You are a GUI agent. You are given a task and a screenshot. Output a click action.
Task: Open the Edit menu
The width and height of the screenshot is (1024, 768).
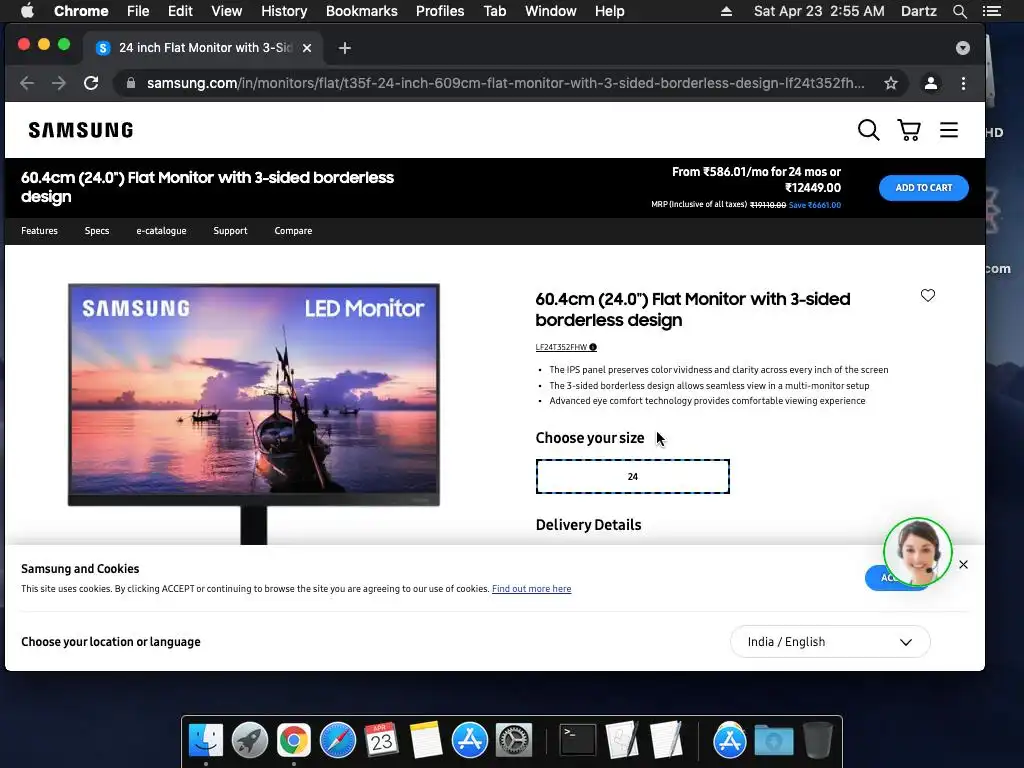[x=180, y=11]
